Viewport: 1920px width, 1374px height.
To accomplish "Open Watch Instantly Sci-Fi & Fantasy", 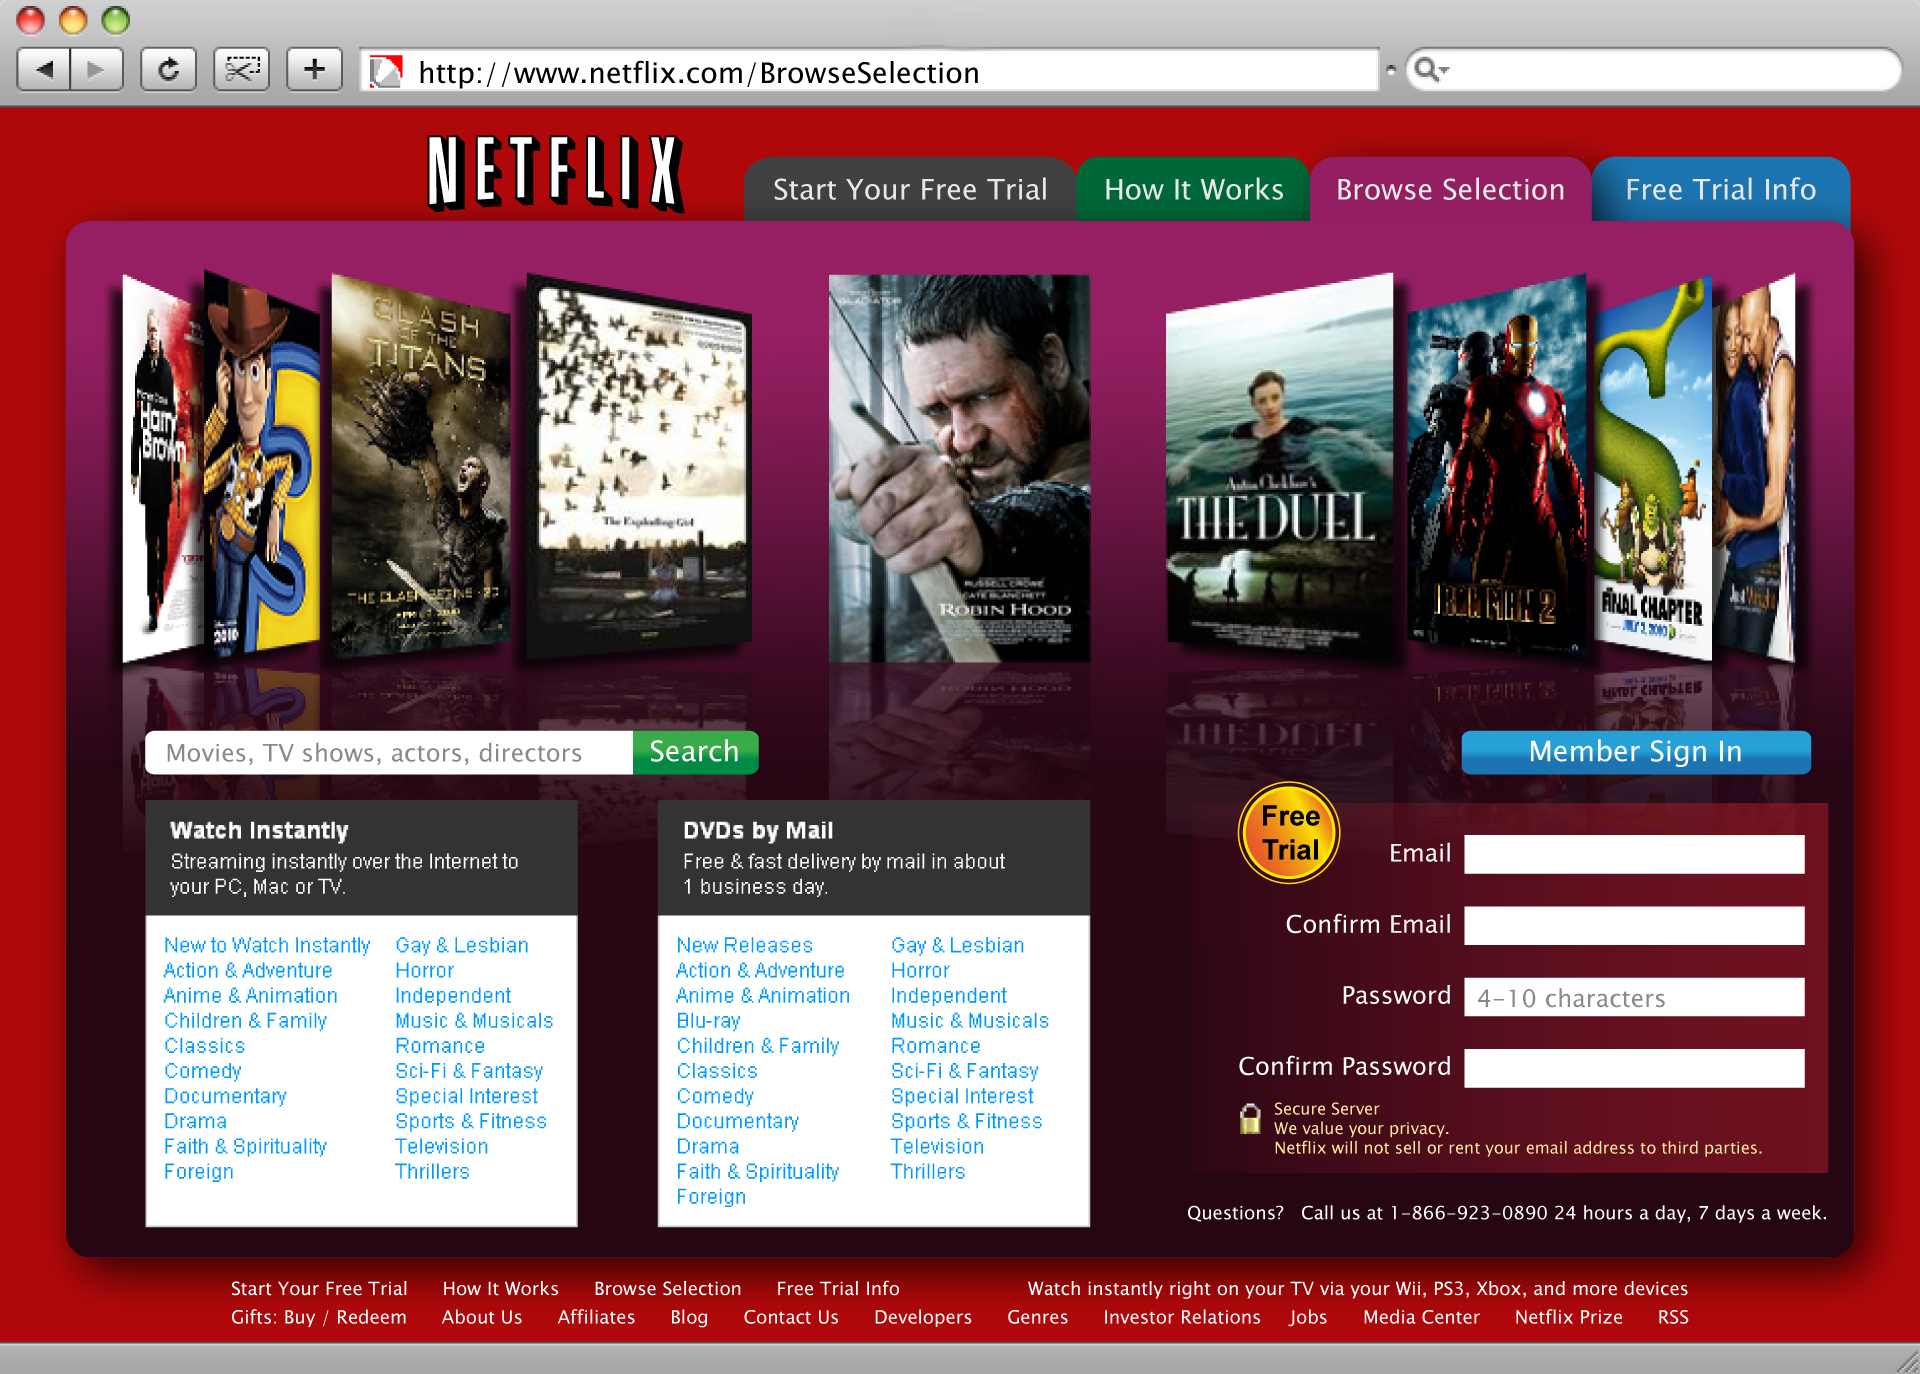I will 469,1071.
